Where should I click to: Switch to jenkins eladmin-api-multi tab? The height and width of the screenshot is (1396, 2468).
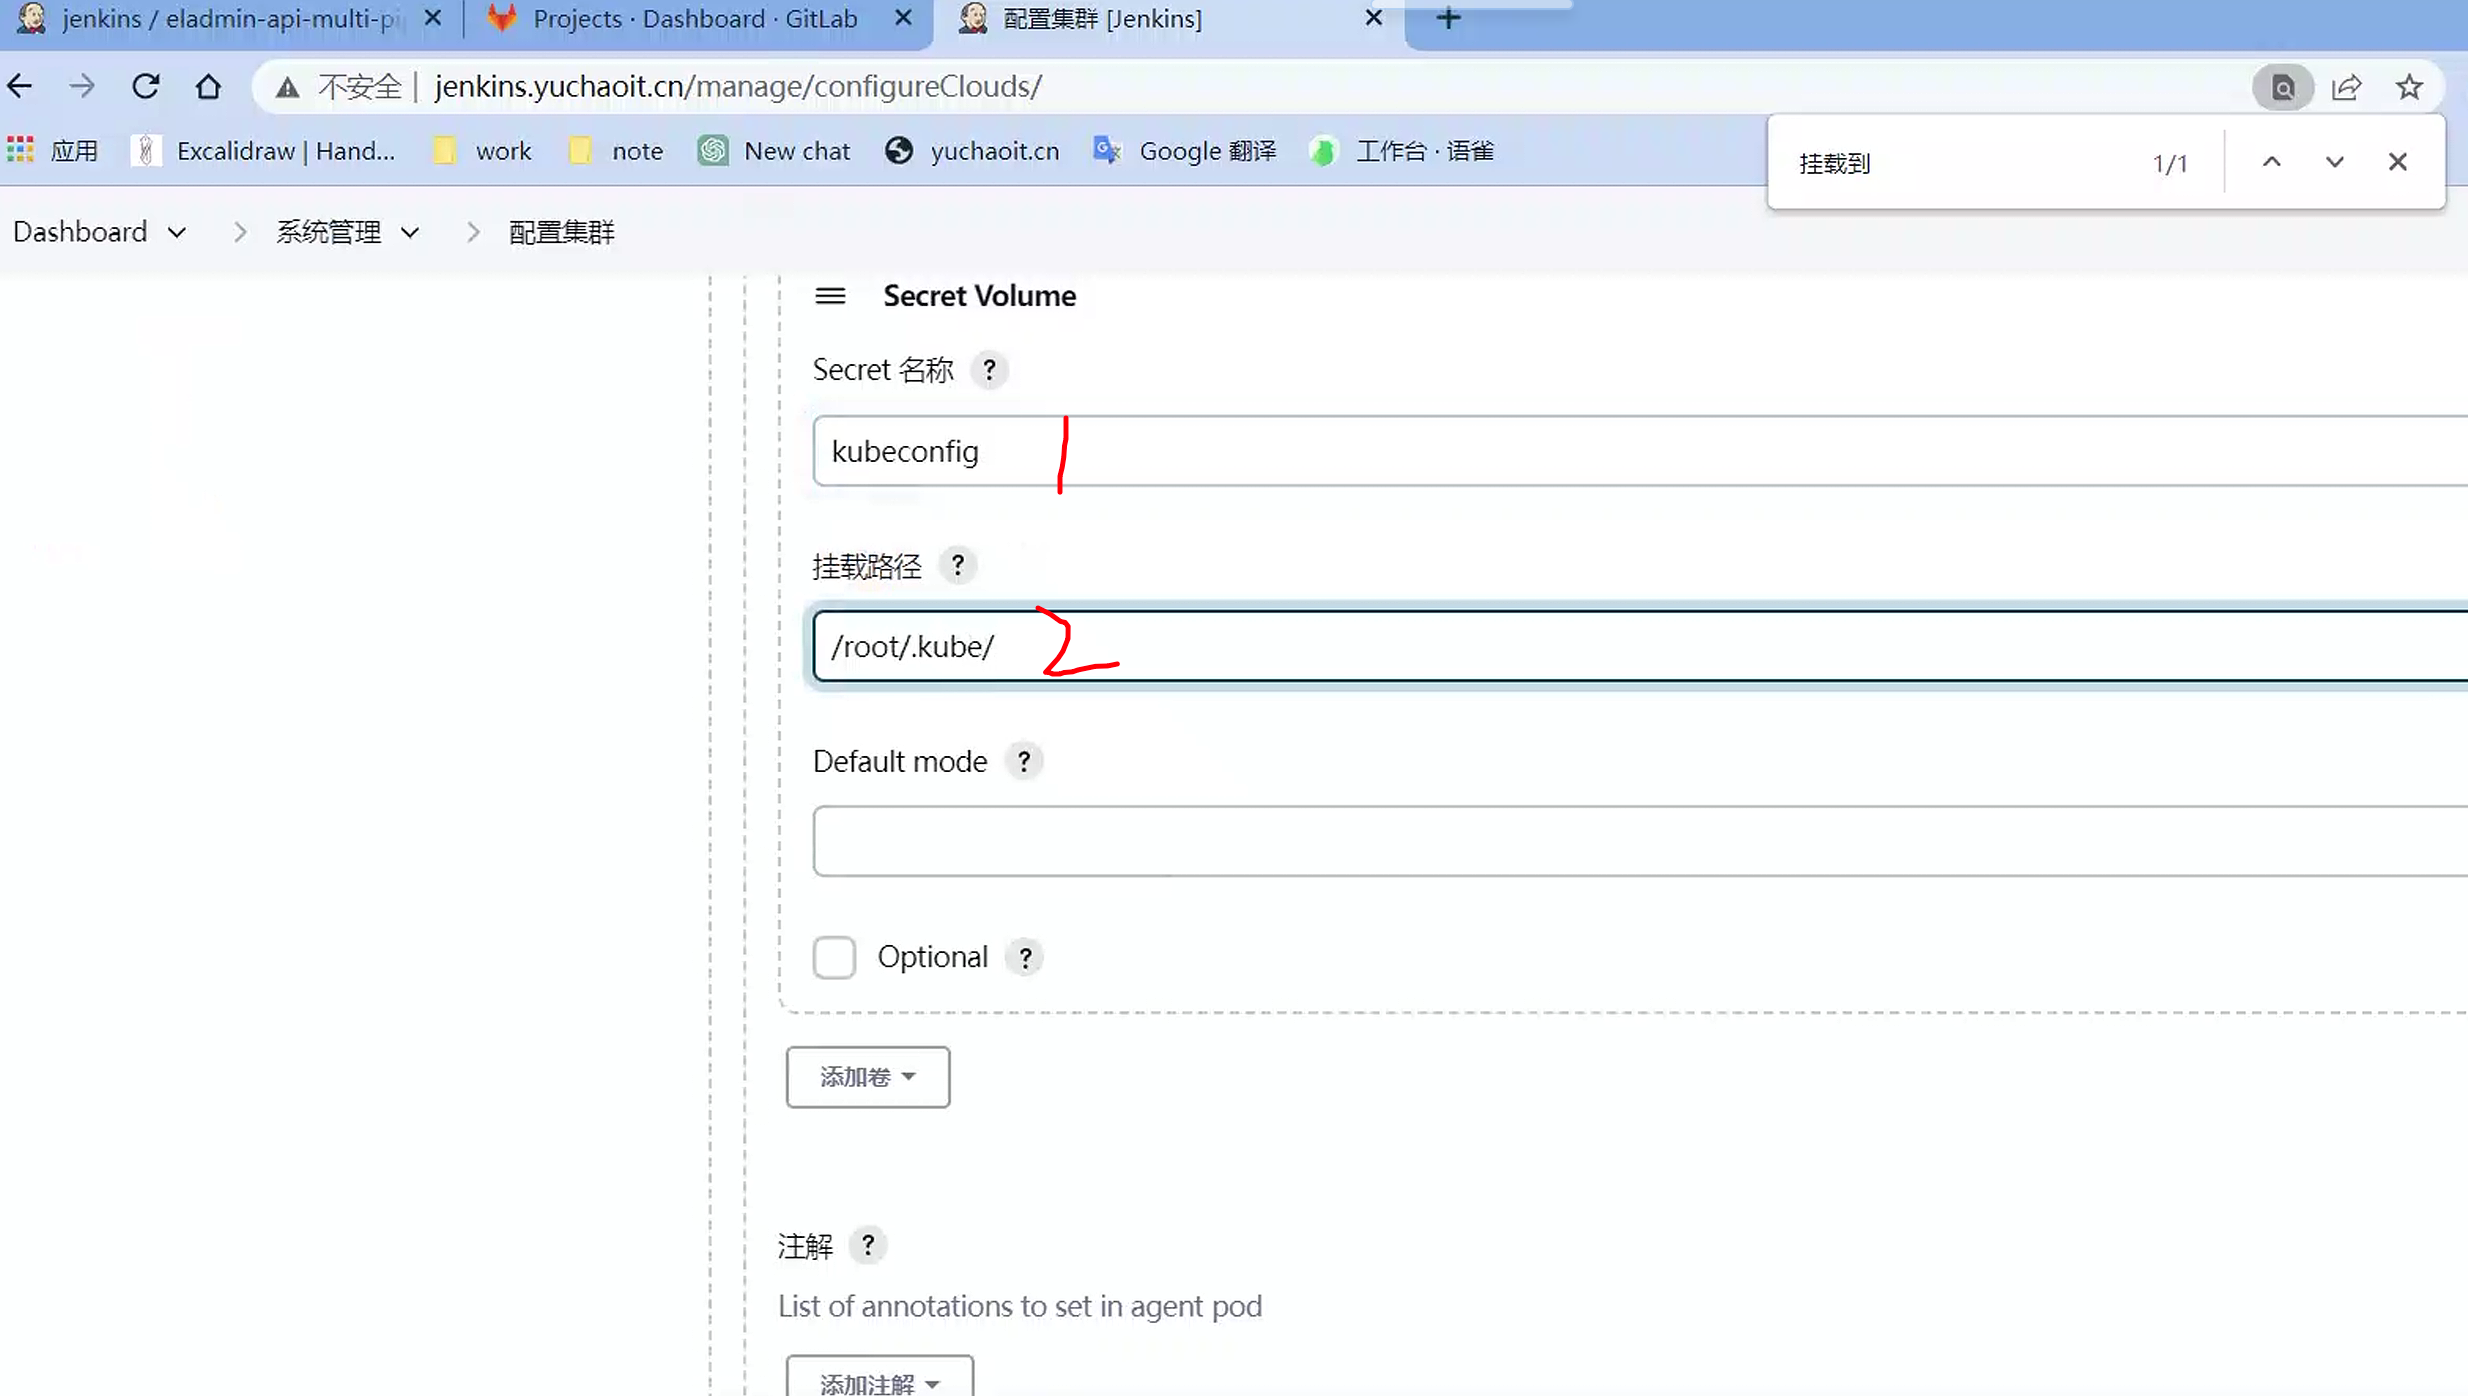click(x=228, y=19)
